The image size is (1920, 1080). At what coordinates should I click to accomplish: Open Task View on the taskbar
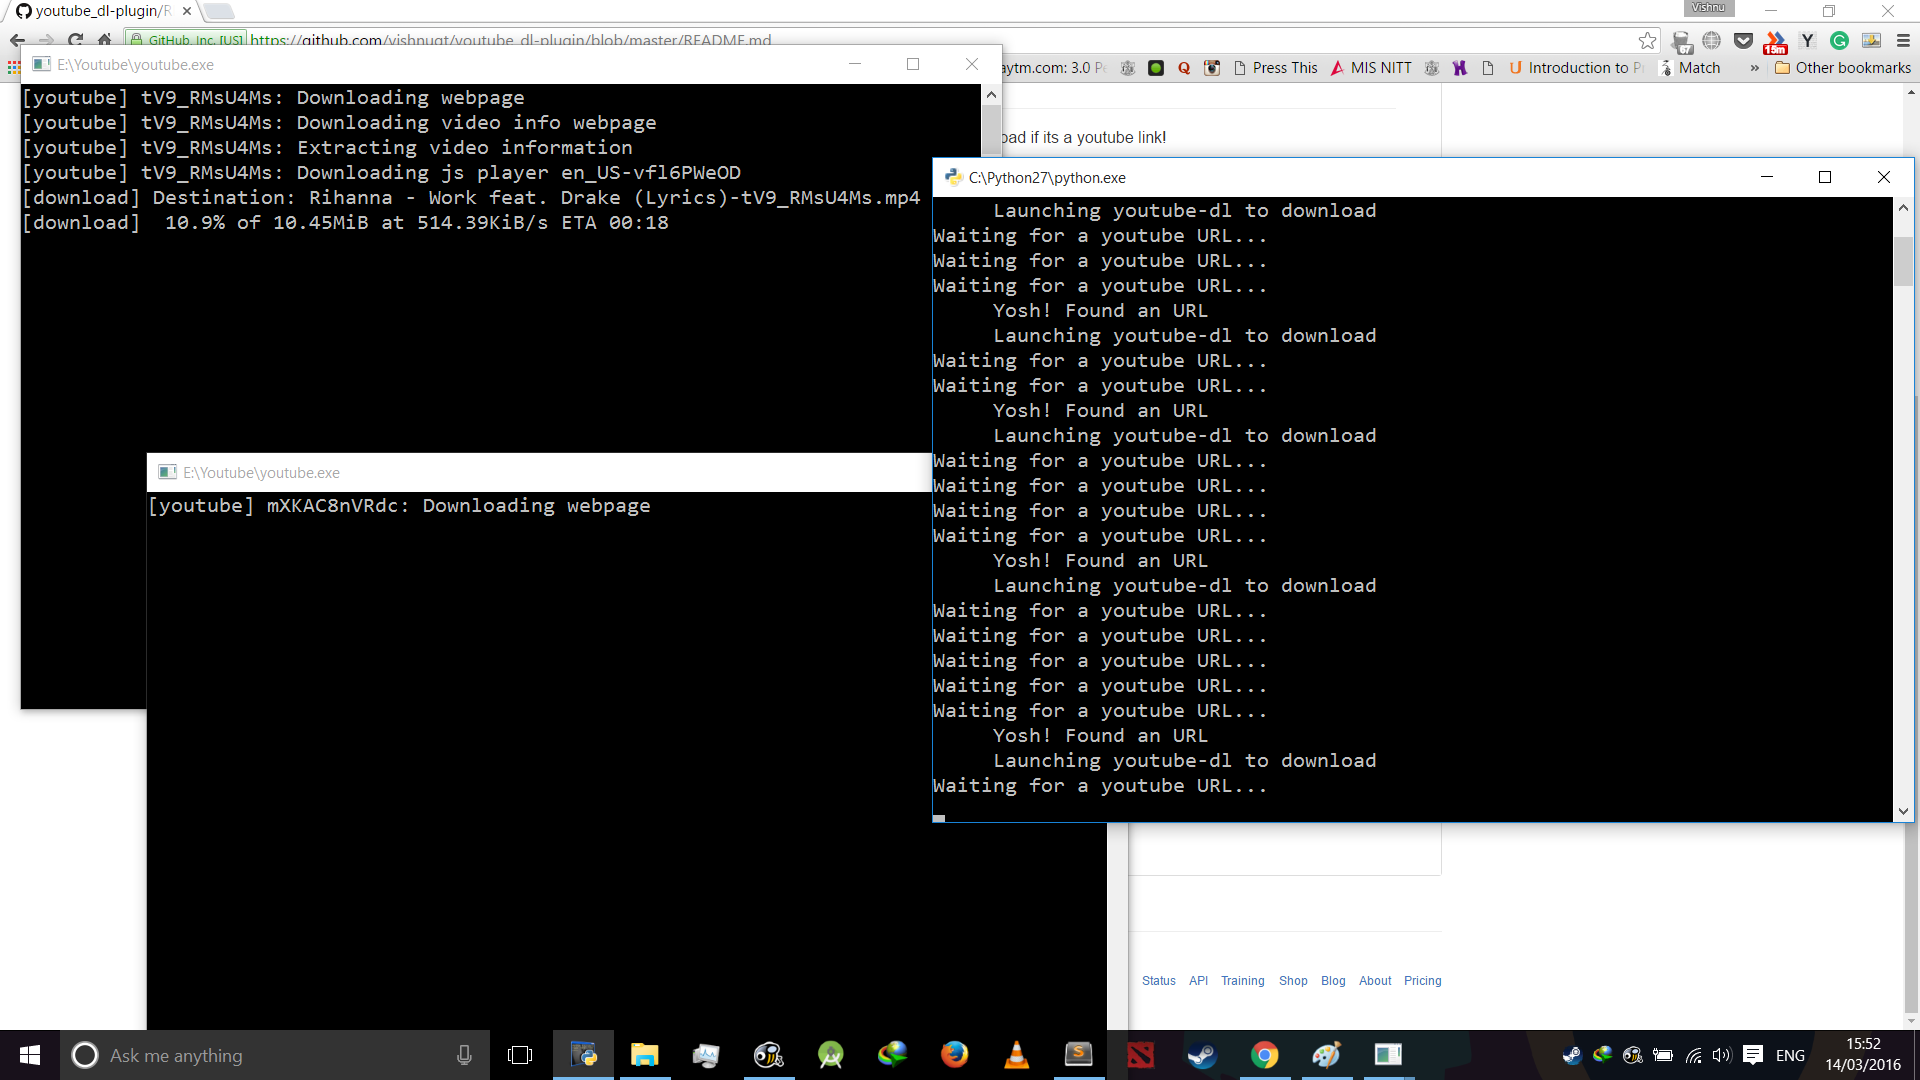tap(520, 1055)
